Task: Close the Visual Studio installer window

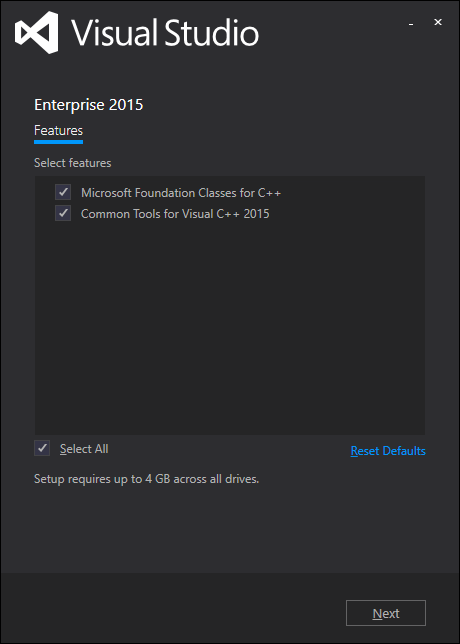Action: point(438,23)
